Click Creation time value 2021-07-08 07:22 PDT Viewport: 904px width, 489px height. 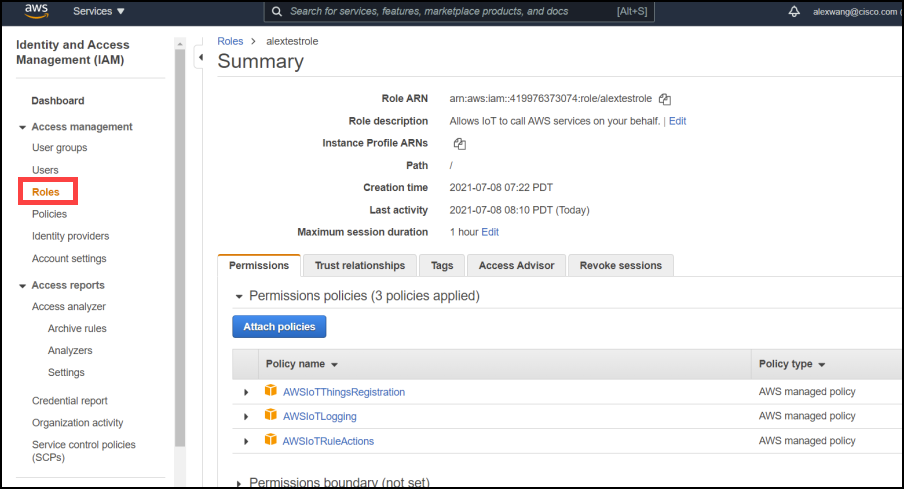tap(501, 187)
